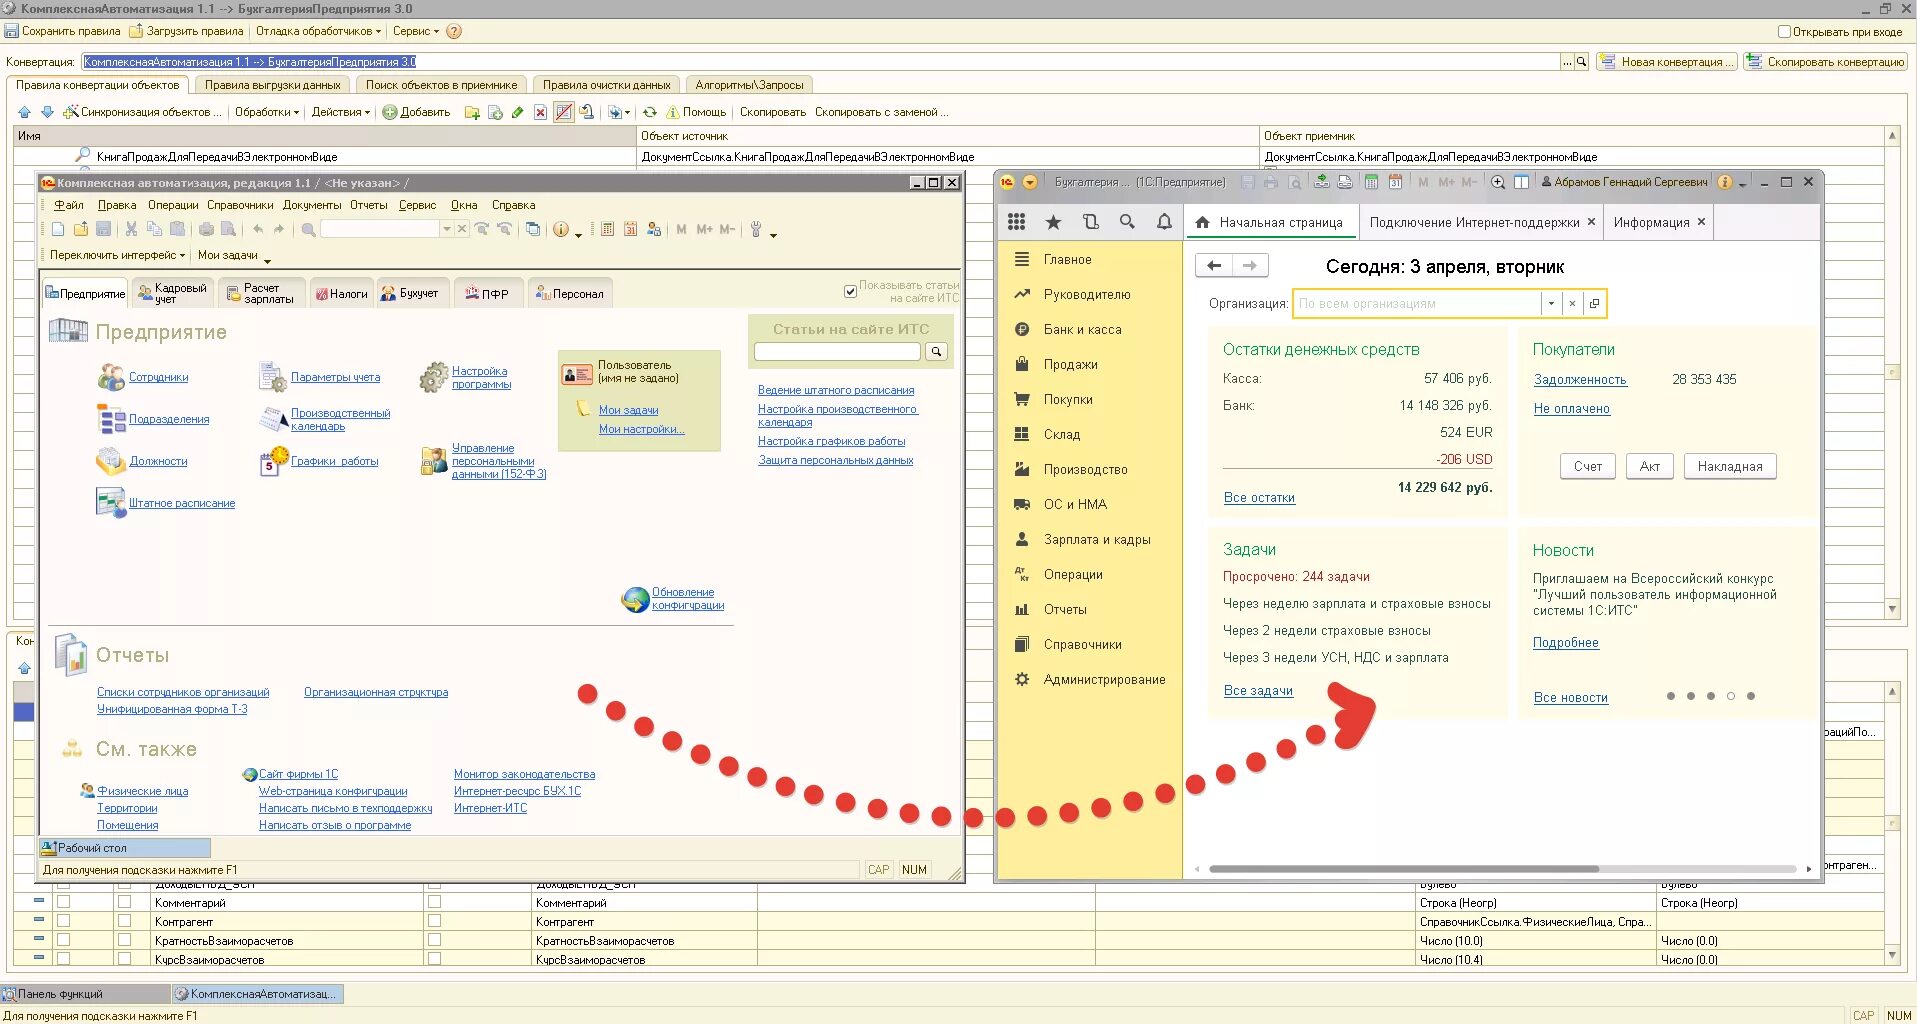
Task: Click the Добавить green plus button
Action: click(x=417, y=112)
